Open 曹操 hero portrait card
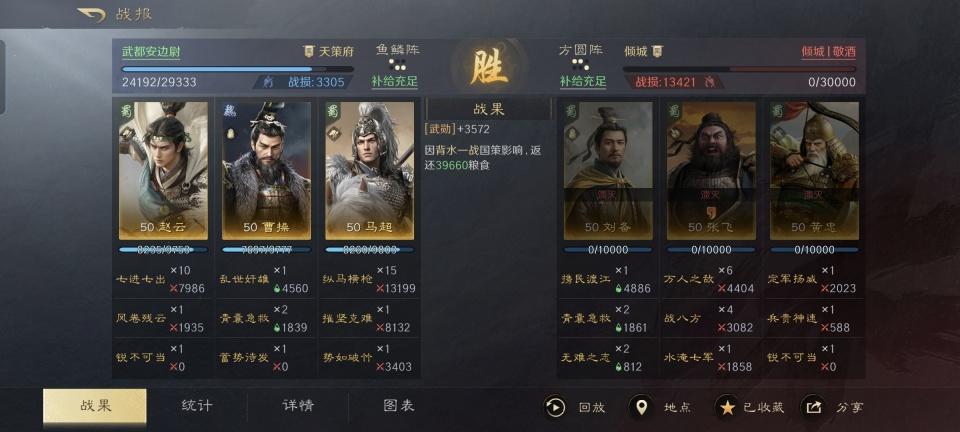Screen dimensions: 960x432 (x=266, y=171)
